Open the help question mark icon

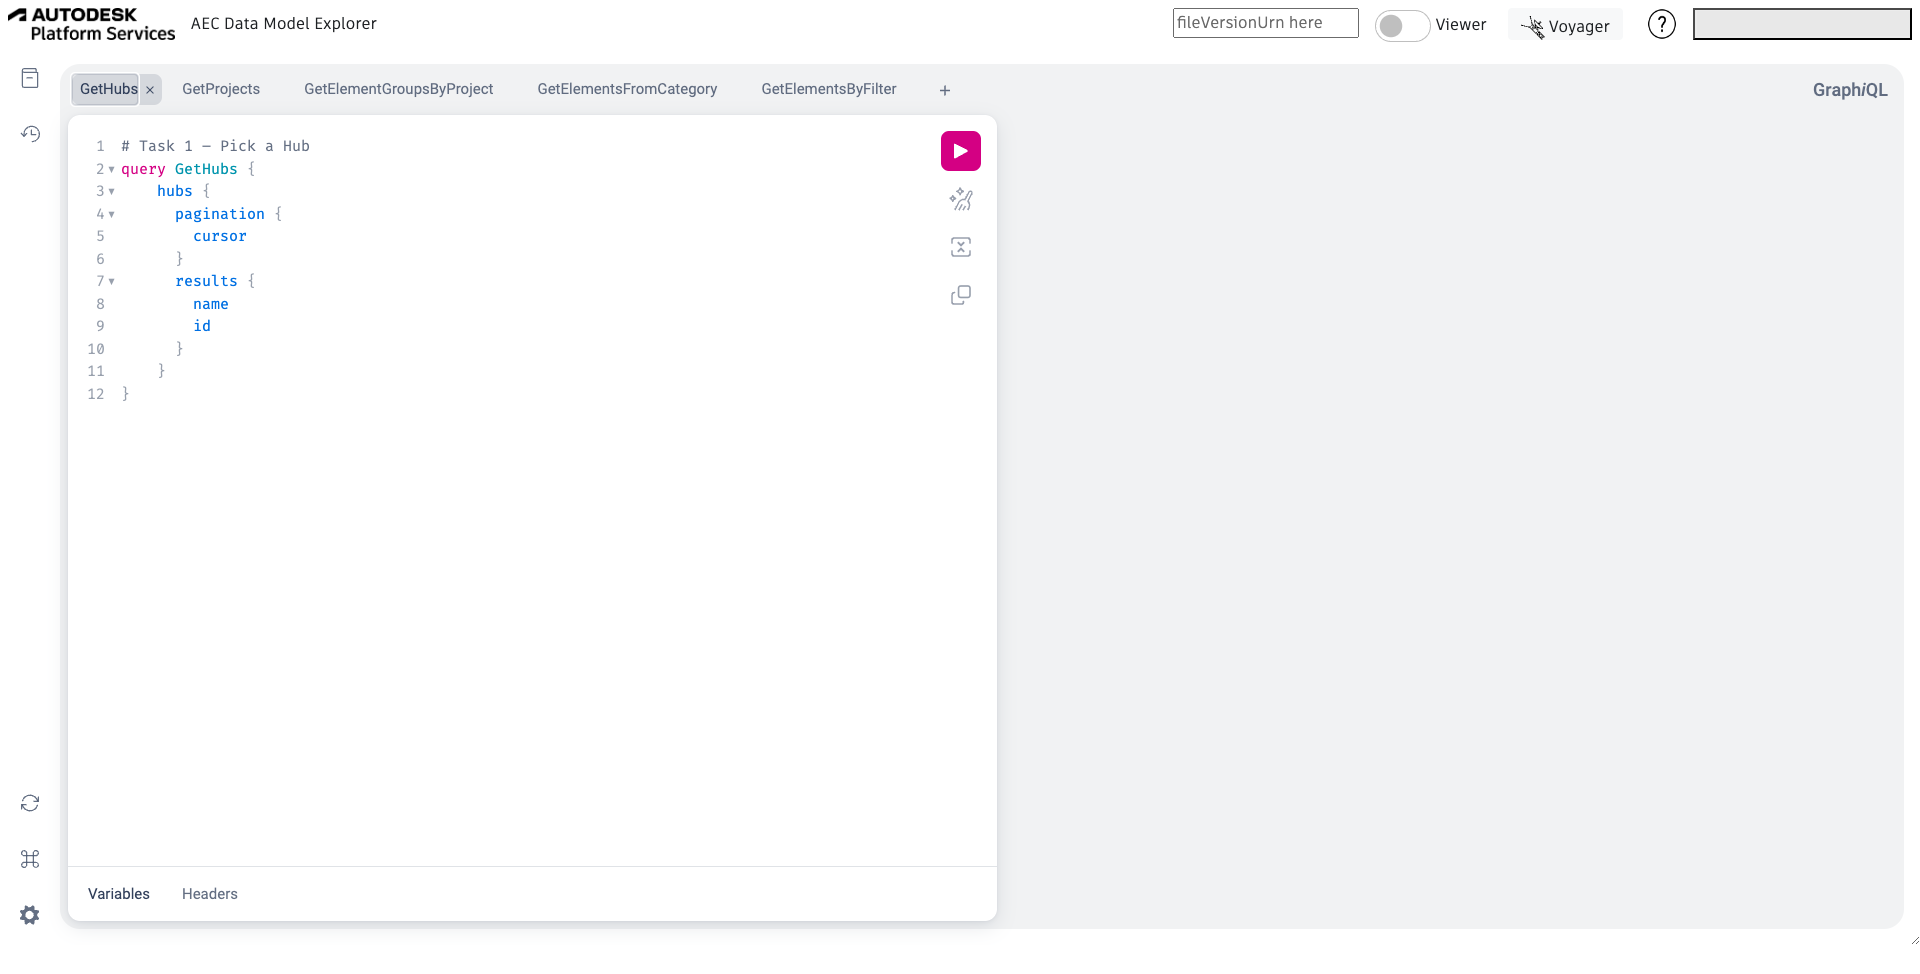pos(1661,24)
